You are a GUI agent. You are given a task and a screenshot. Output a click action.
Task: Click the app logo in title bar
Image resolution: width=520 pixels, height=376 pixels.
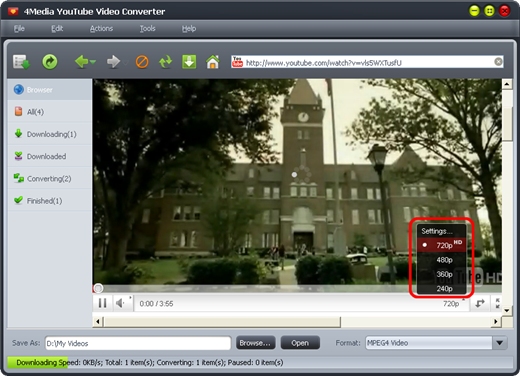[13, 11]
